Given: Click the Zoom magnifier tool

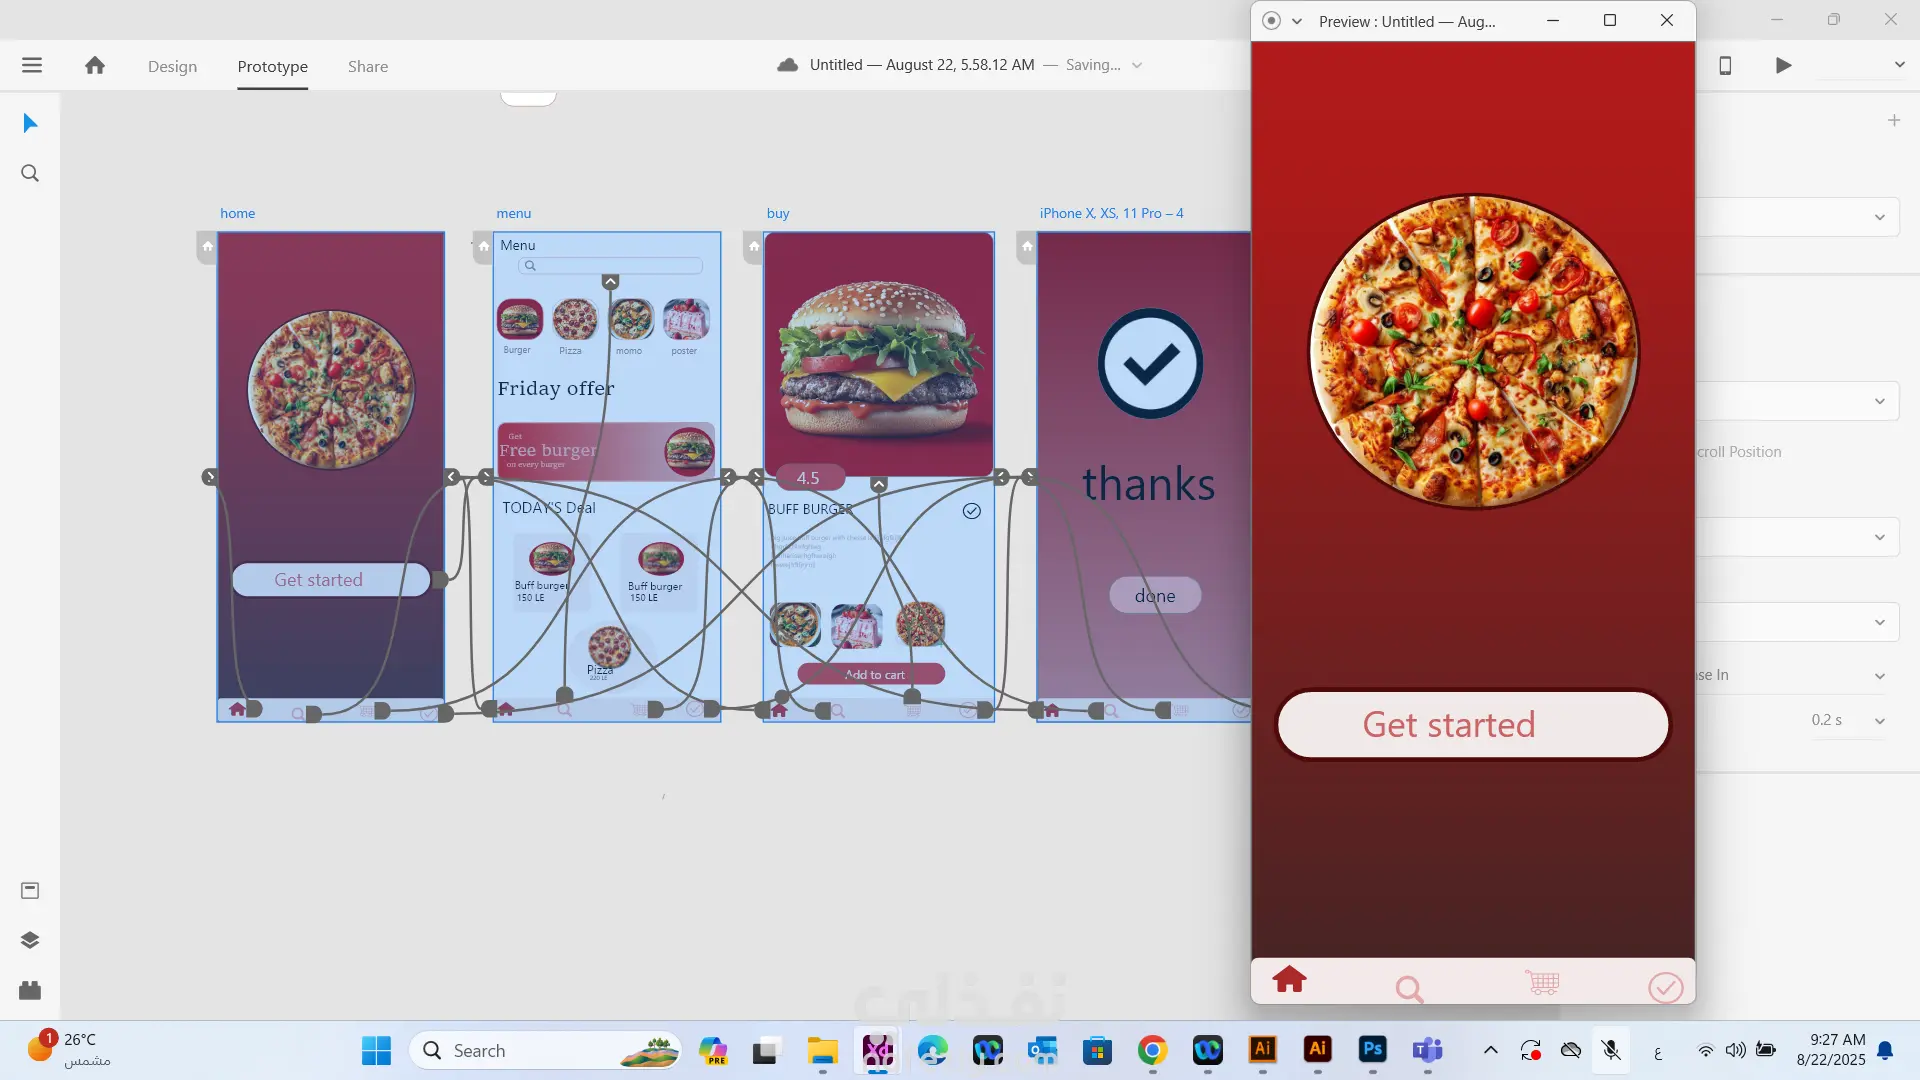Looking at the screenshot, I should [30, 173].
